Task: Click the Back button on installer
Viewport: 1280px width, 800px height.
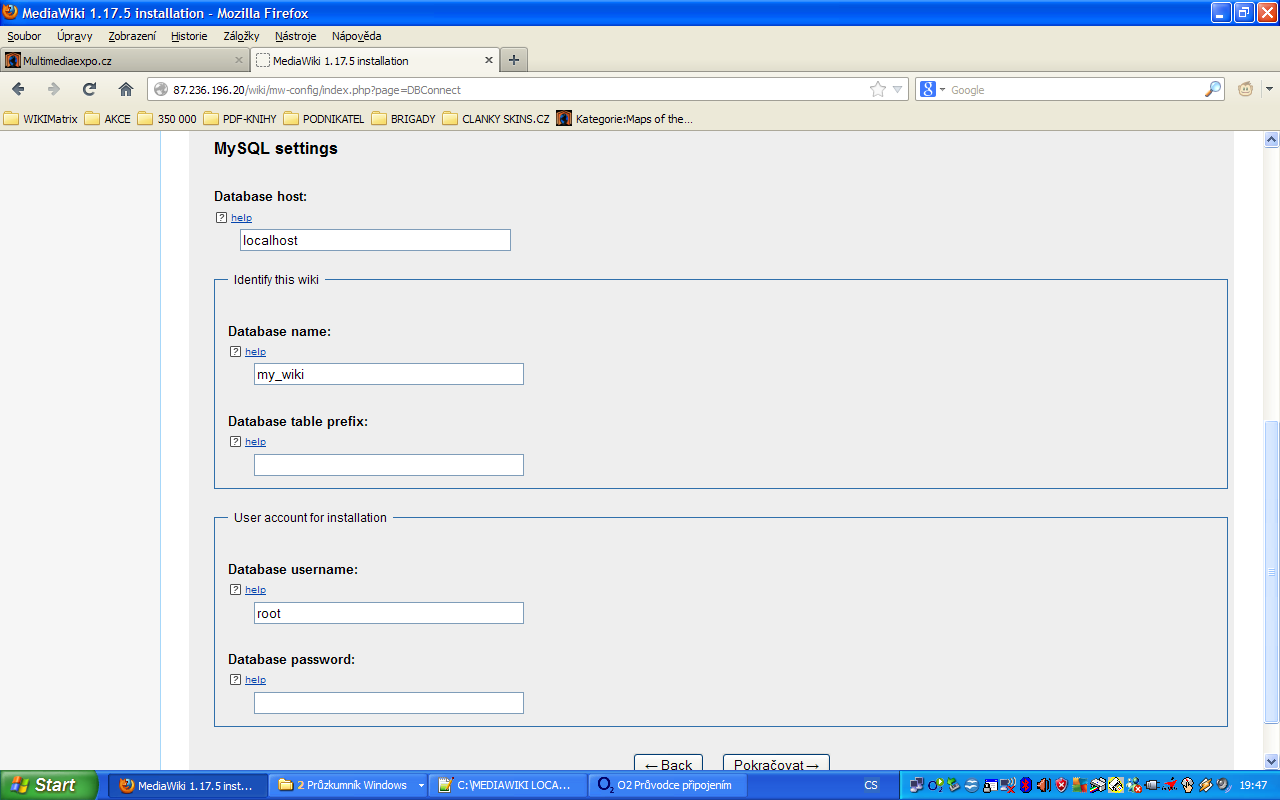Action: coord(668,764)
